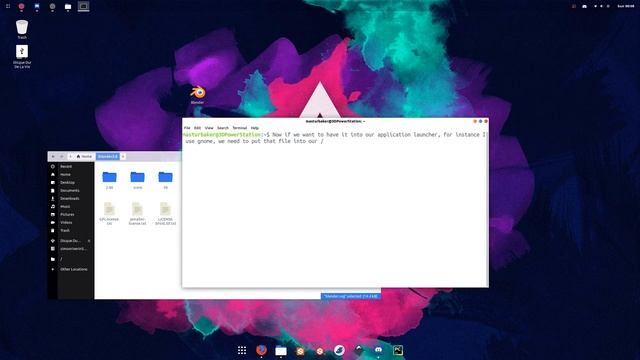Click the Videos icon in Files sidebar
Image resolution: width=640 pixels, height=360 pixels.
53,222
